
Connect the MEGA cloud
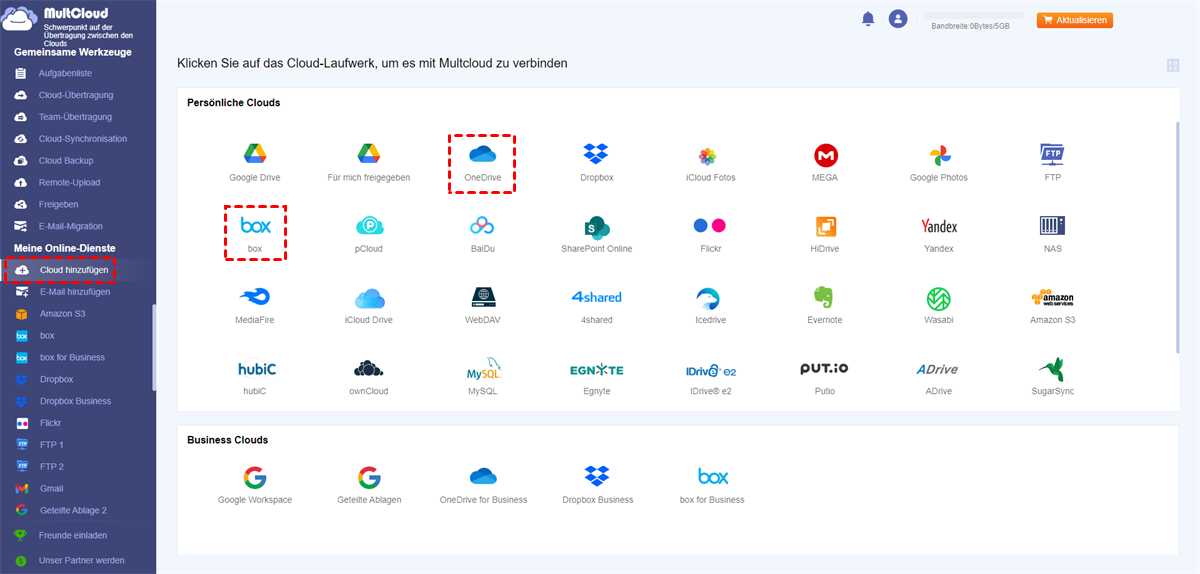pyautogui.click(x=825, y=163)
